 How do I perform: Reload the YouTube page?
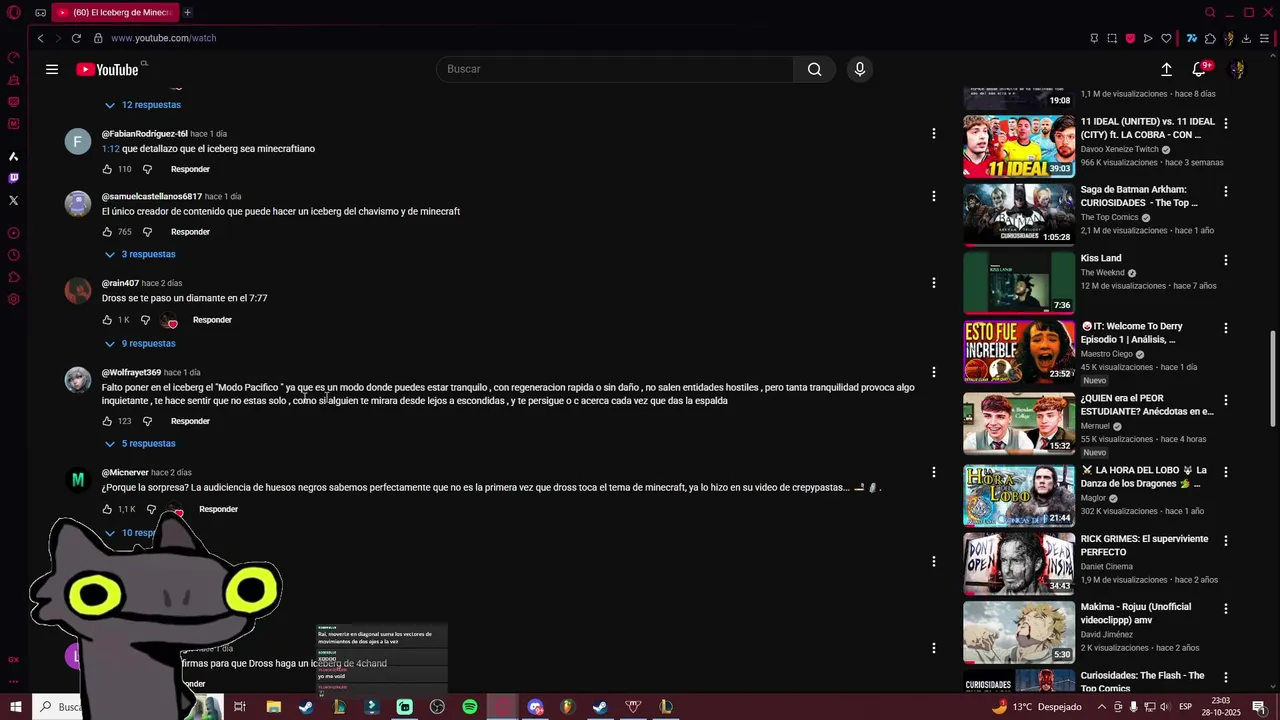76,38
